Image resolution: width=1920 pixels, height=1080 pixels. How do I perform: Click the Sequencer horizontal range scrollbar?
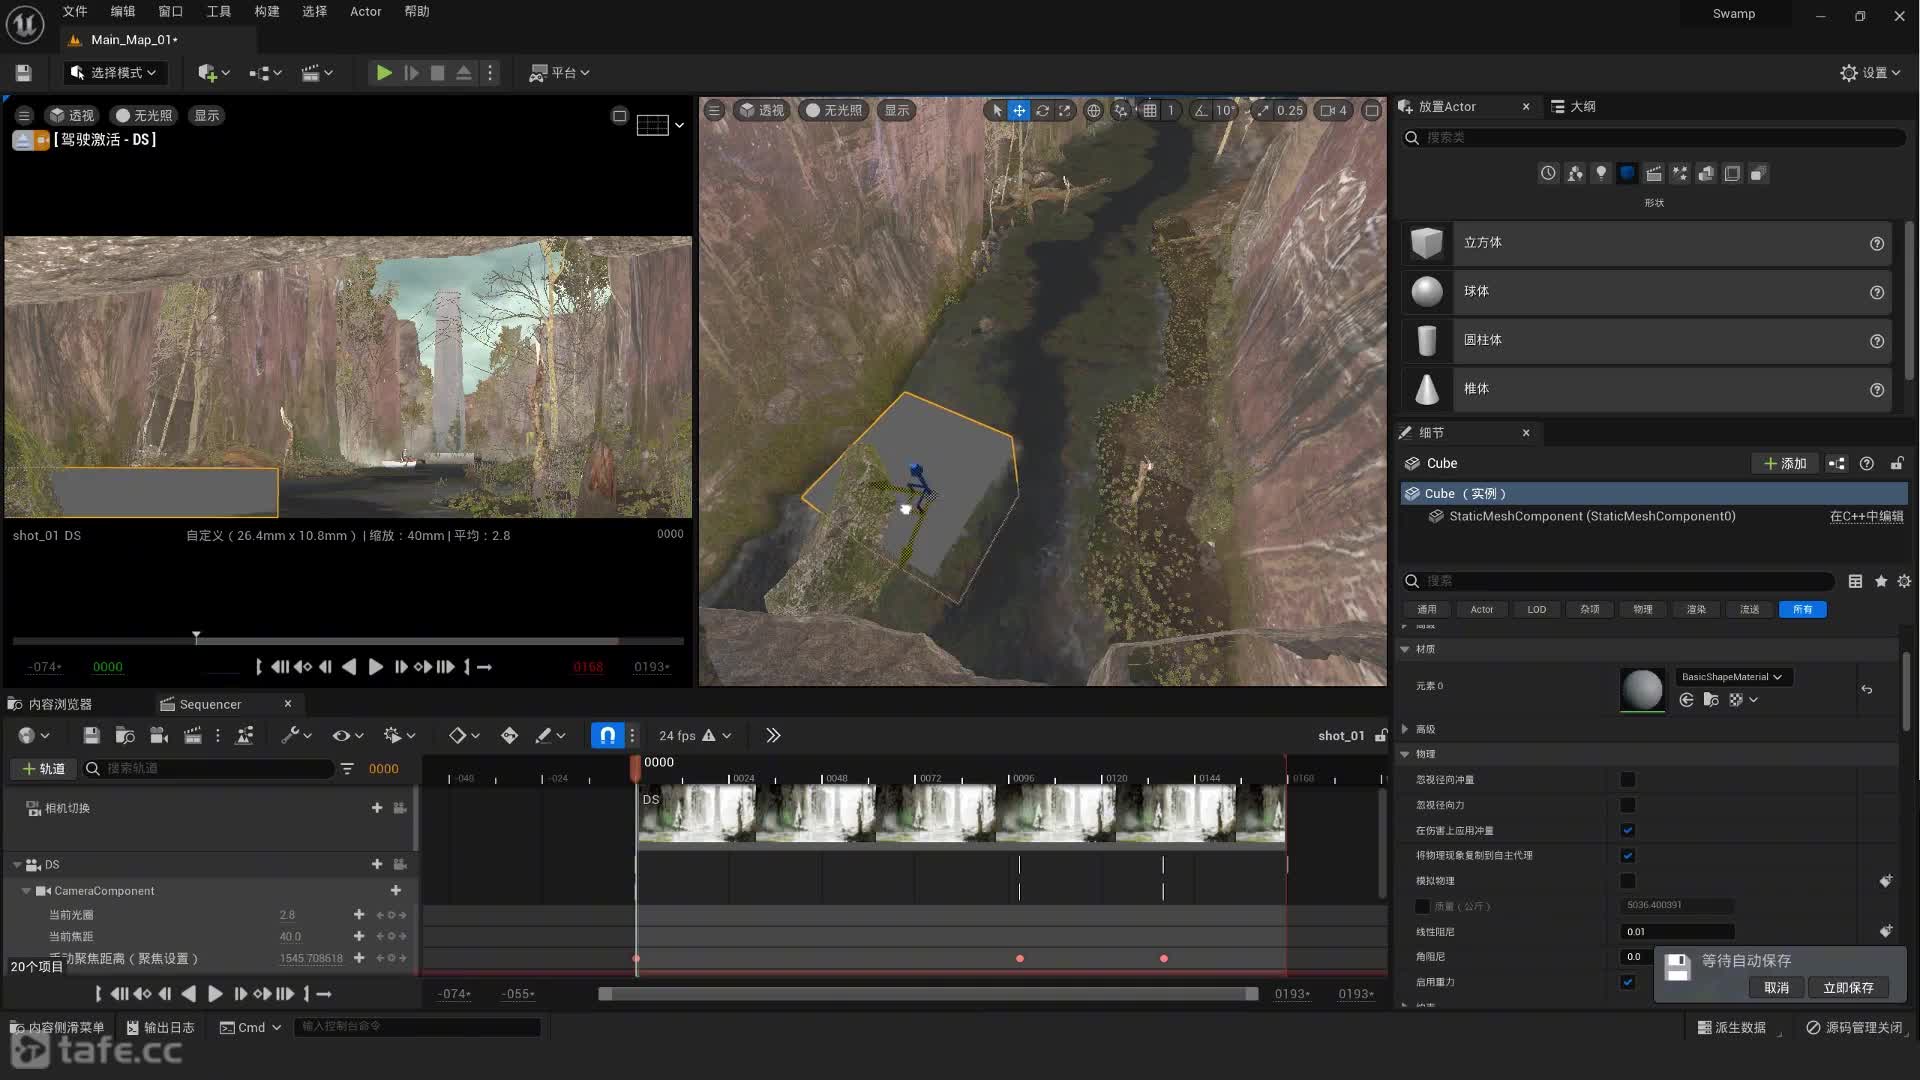pos(928,994)
